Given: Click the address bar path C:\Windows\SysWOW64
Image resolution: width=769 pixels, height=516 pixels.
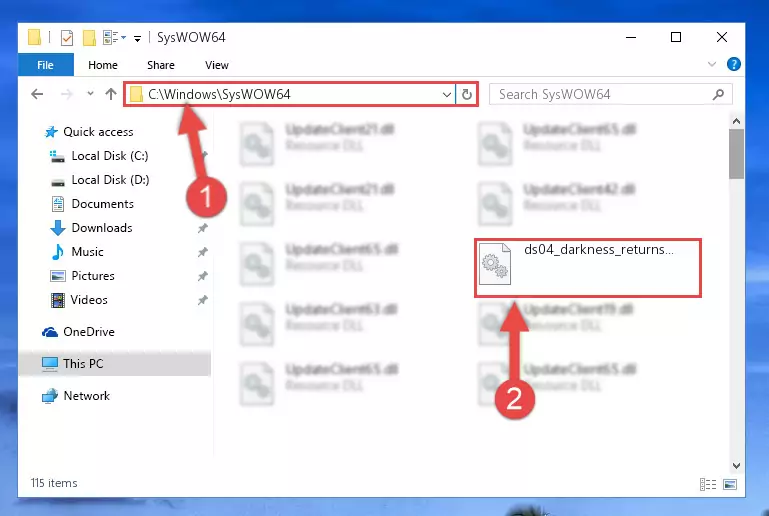Looking at the screenshot, I should coord(219,94).
